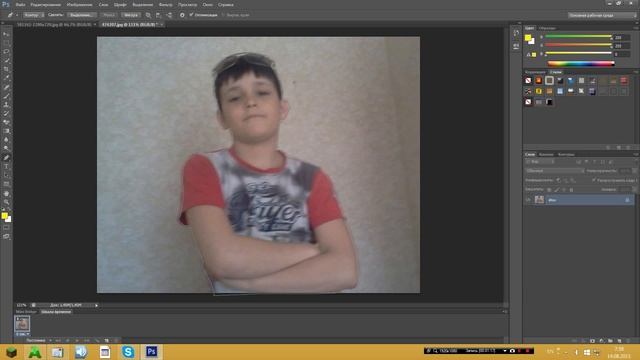Select the Eyedropper tool
This screenshot has width=640, height=360.
click(6, 78)
